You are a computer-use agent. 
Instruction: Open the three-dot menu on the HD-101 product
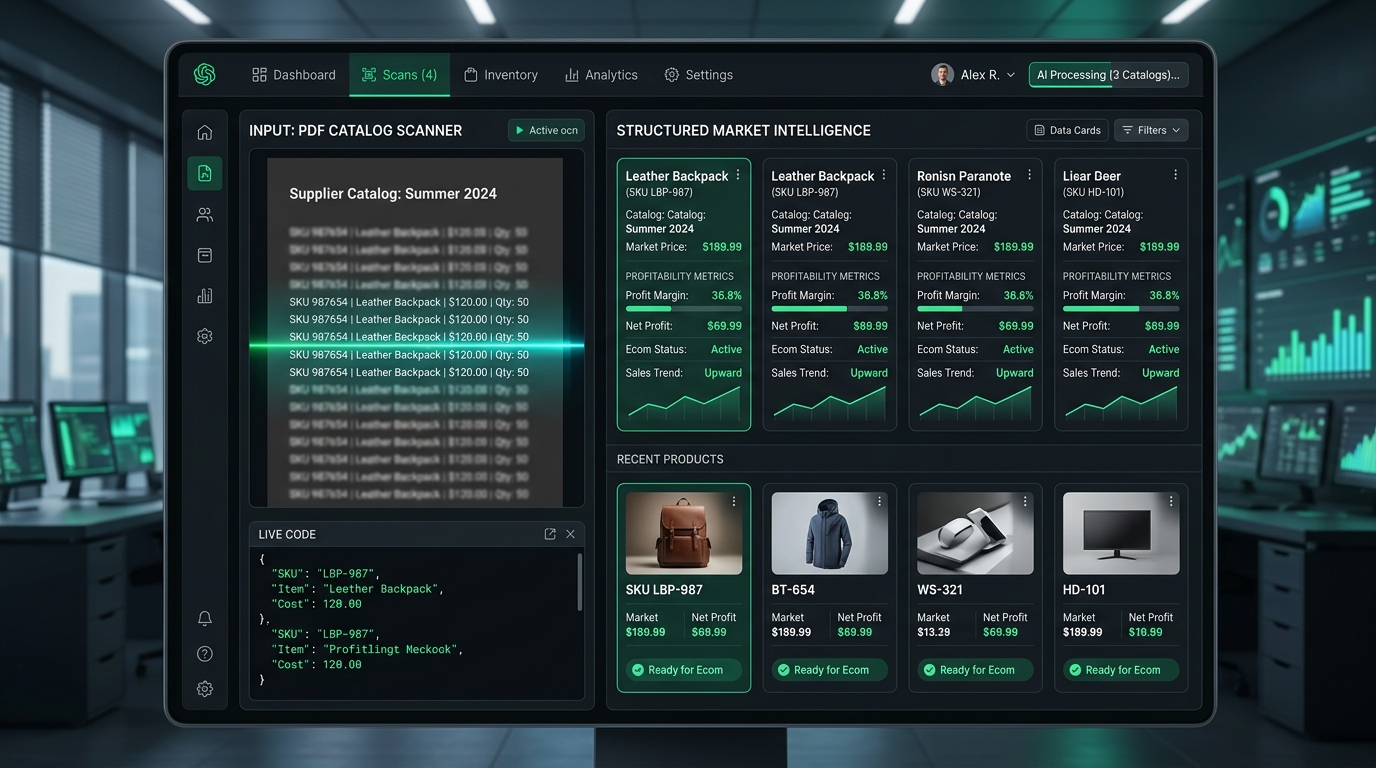tap(1171, 501)
